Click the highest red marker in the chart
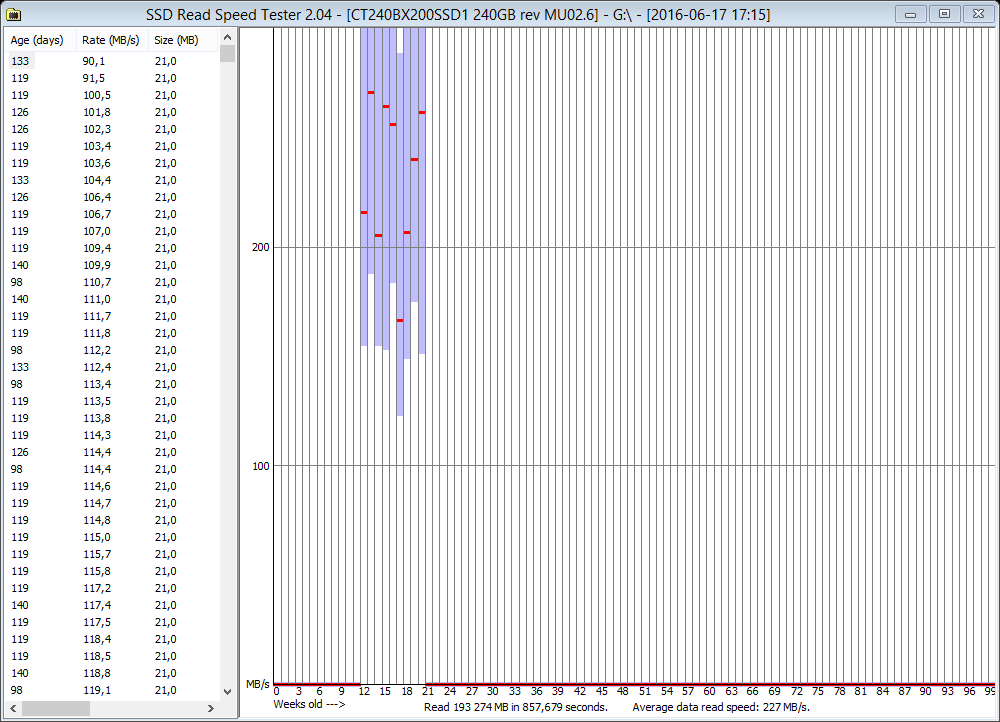The height and width of the screenshot is (722, 1000). point(371,92)
